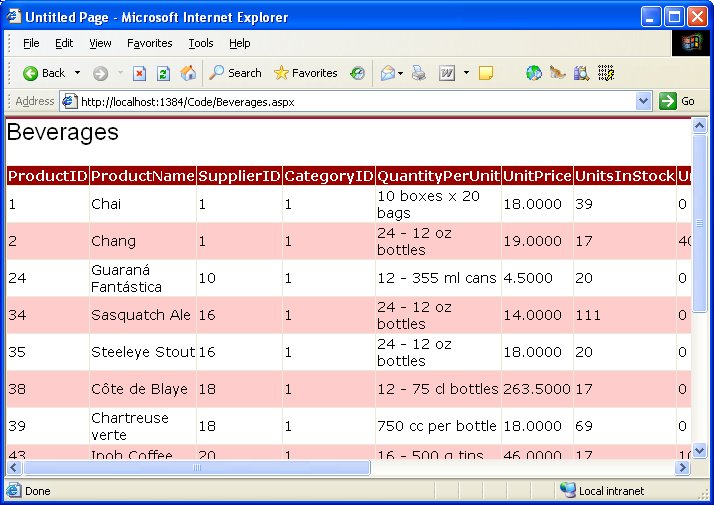The image size is (714, 505).
Task: Click the History toolbar icon
Action: pos(357,73)
